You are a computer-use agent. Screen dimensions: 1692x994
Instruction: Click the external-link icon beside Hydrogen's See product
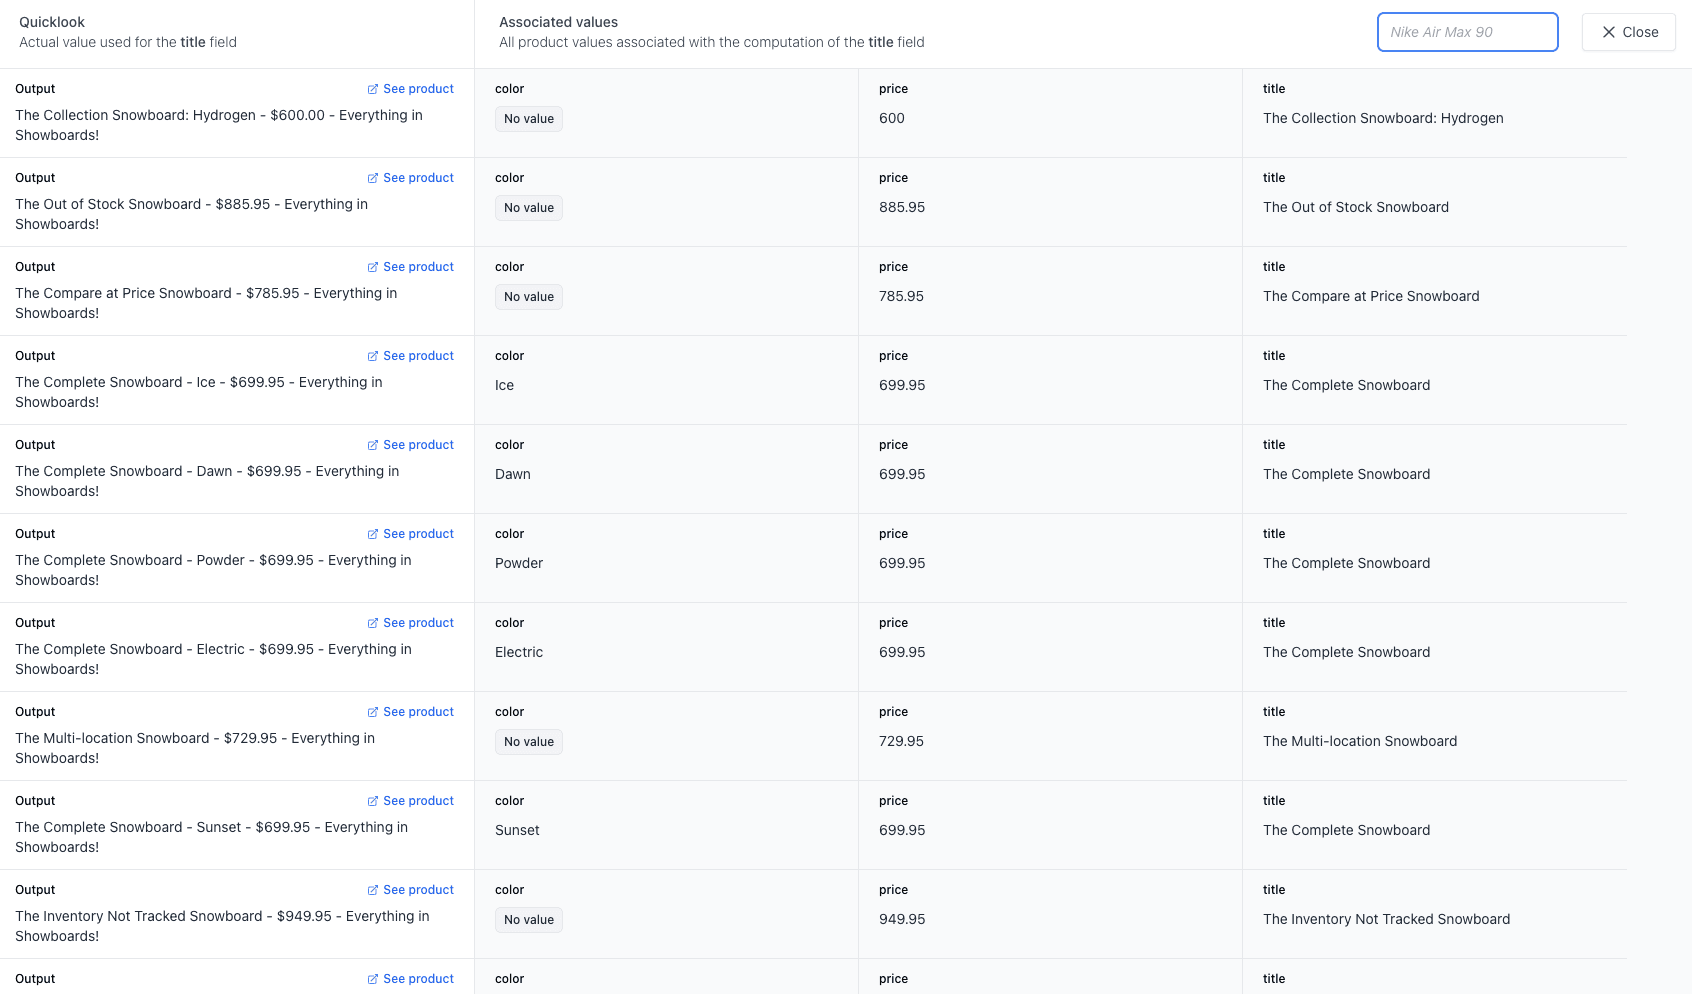pos(372,88)
